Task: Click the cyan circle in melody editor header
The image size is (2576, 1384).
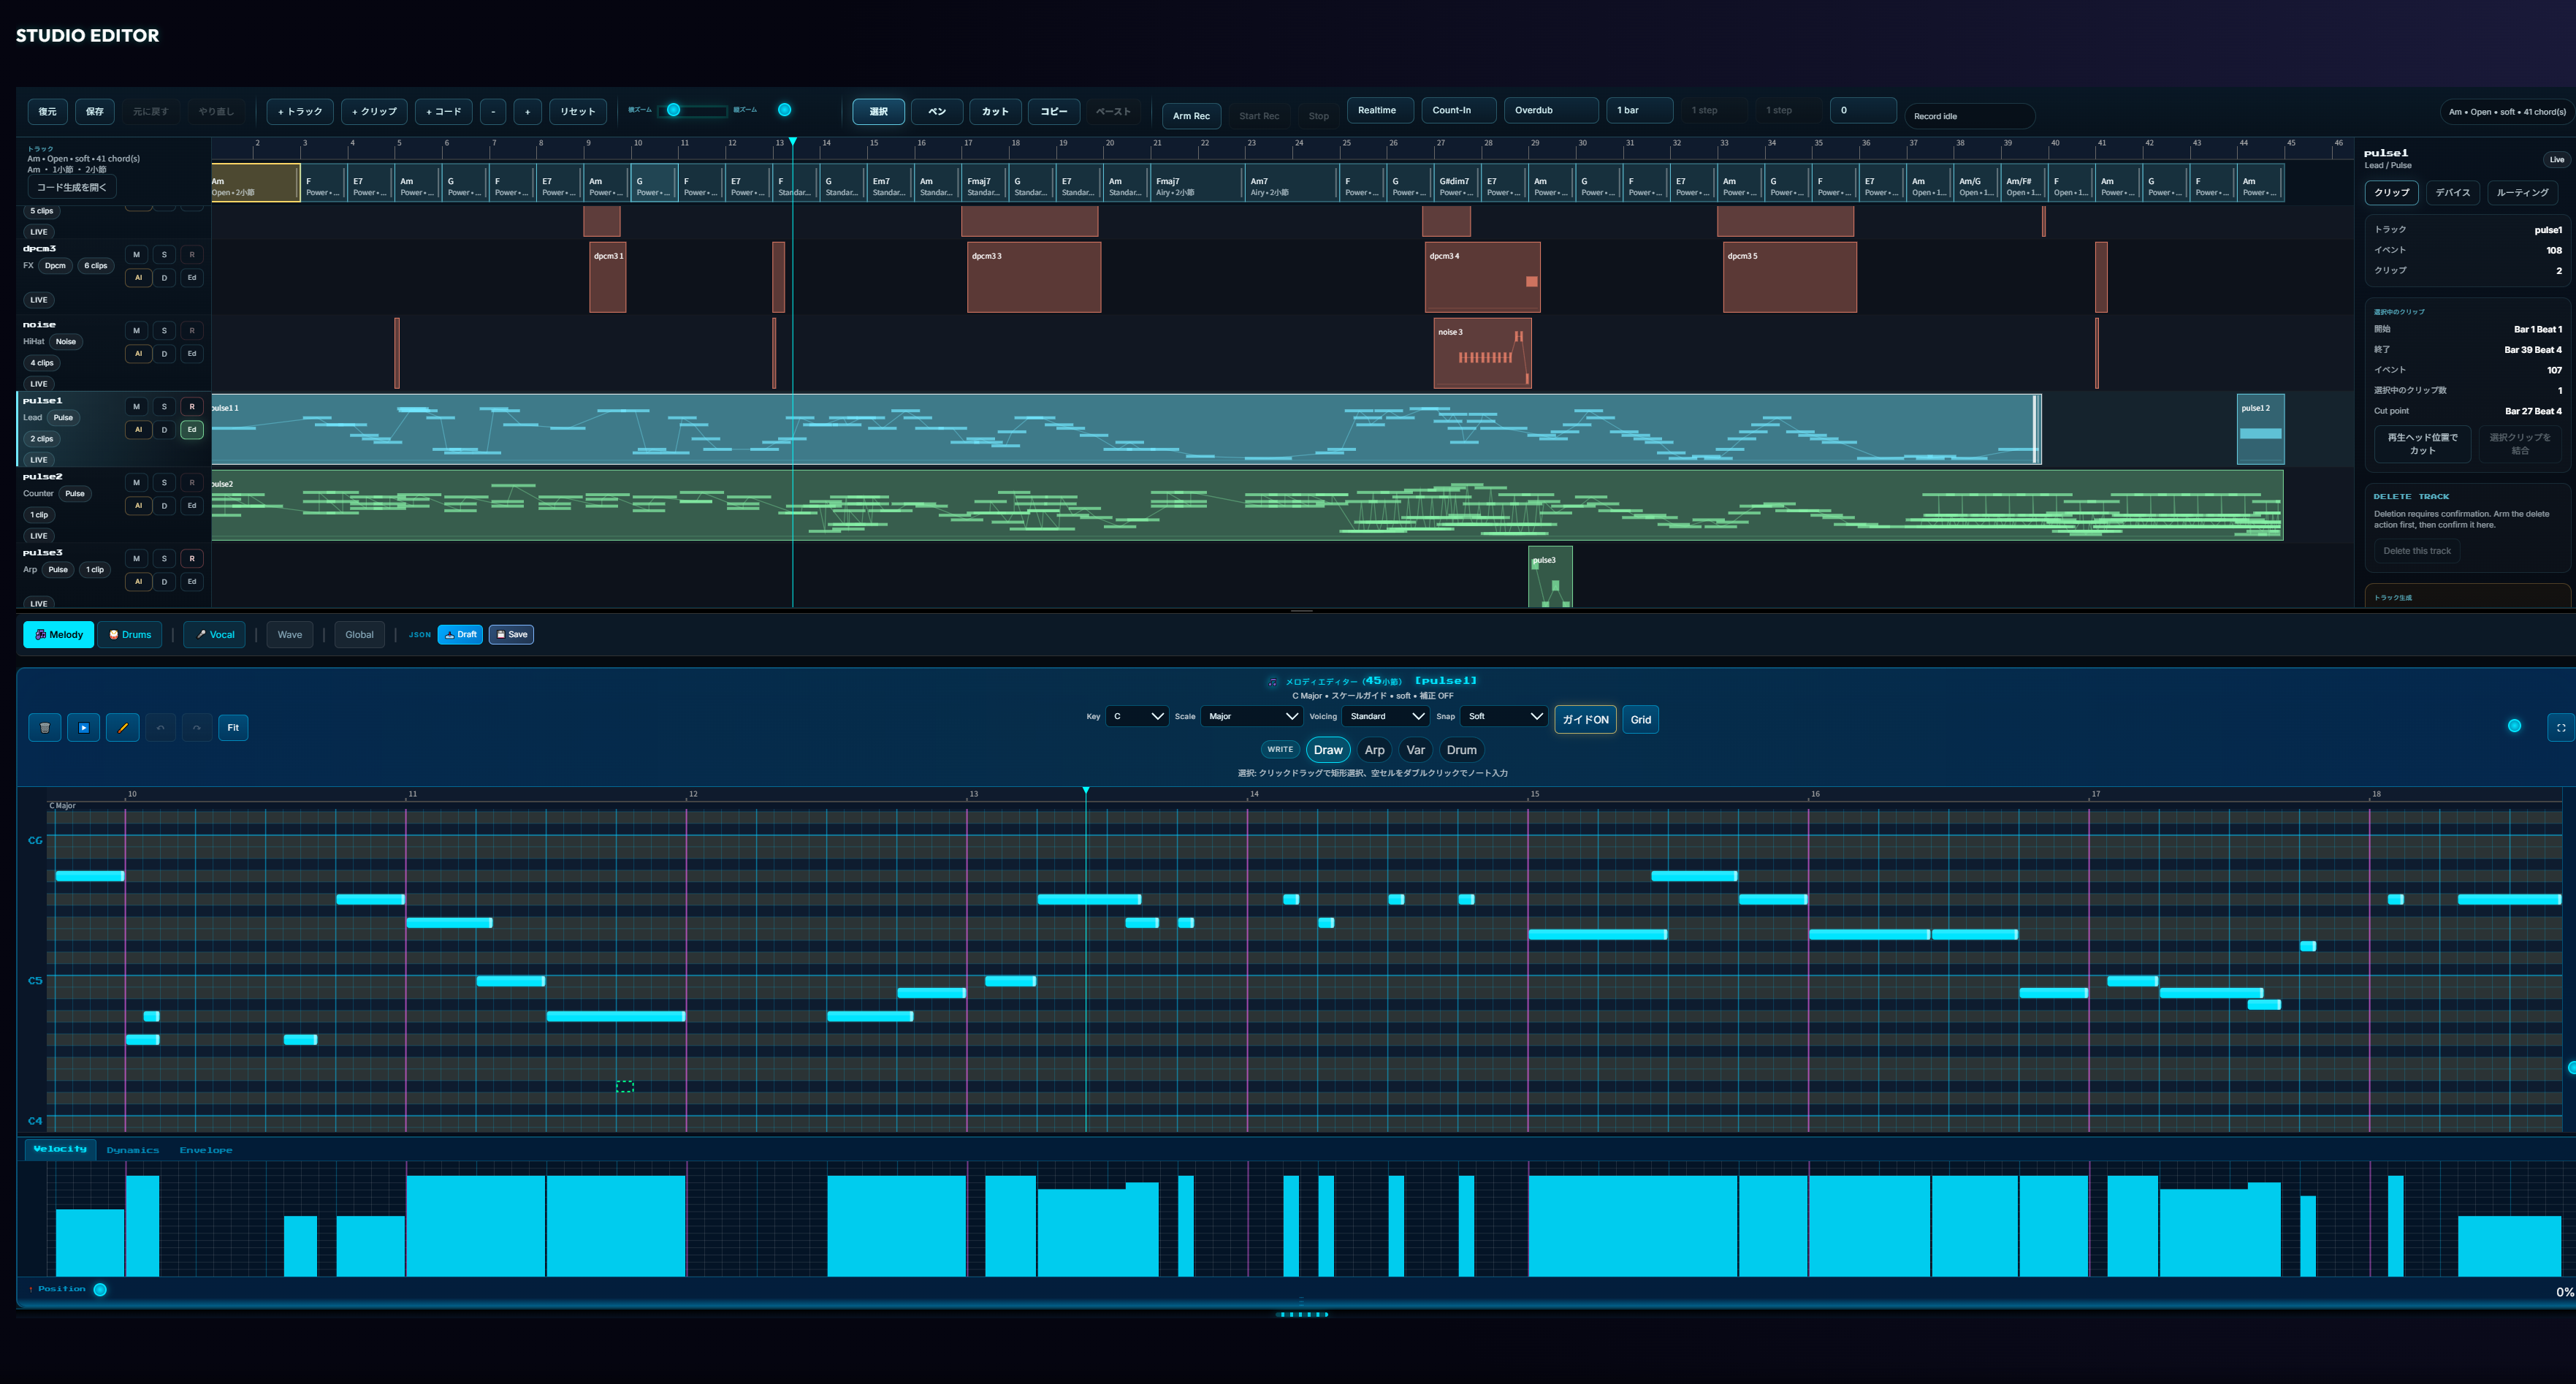Action: [x=2514, y=726]
